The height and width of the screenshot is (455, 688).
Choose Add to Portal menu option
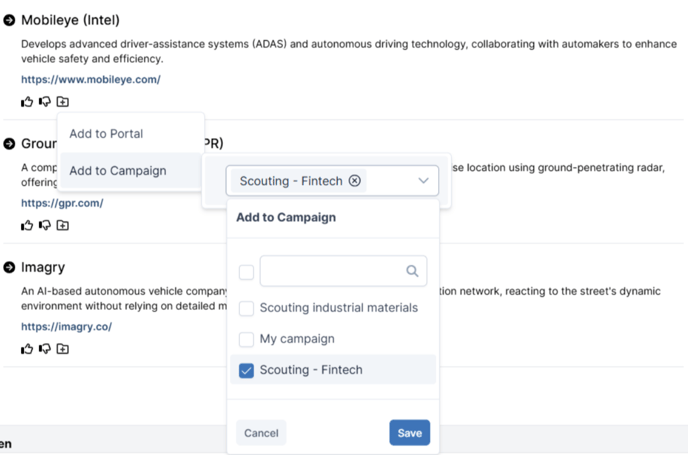tap(131, 133)
